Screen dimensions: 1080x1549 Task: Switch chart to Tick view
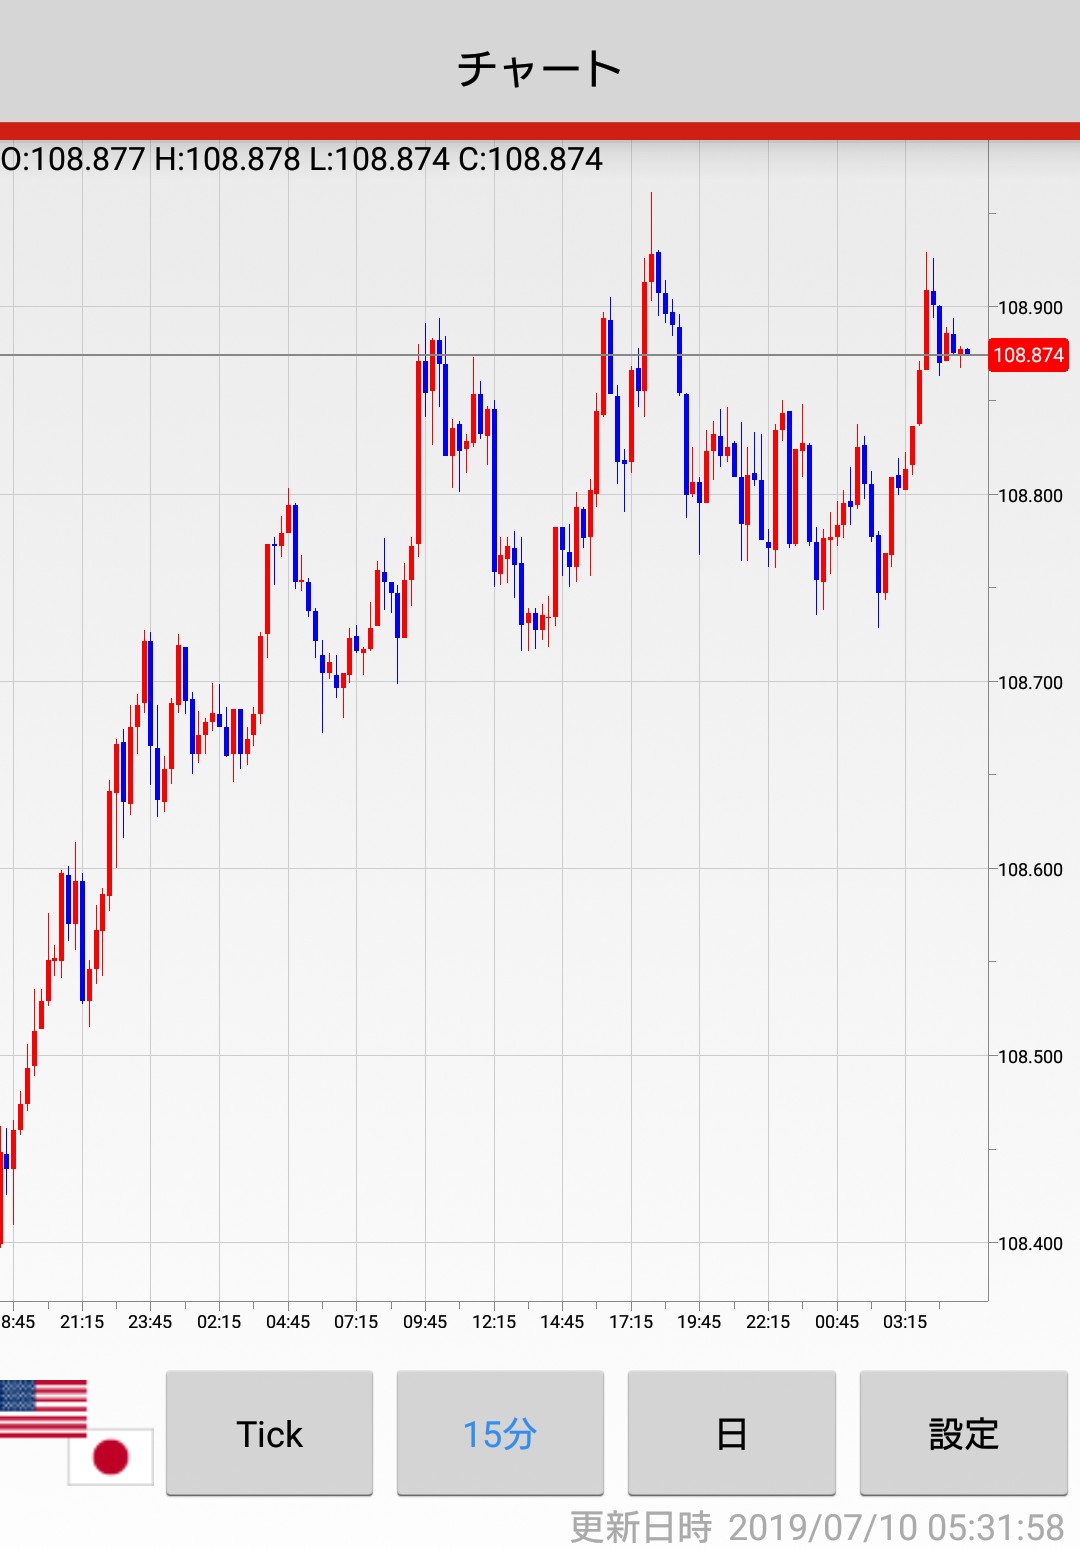pos(269,1433)
